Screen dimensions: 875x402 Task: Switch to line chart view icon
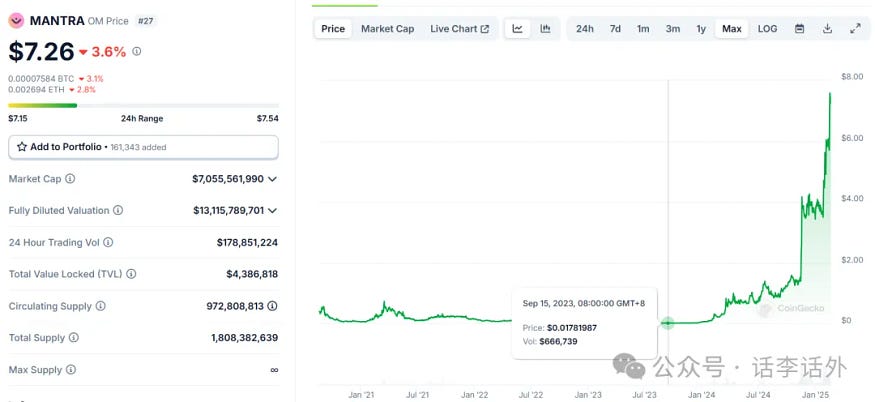point(518,29)
